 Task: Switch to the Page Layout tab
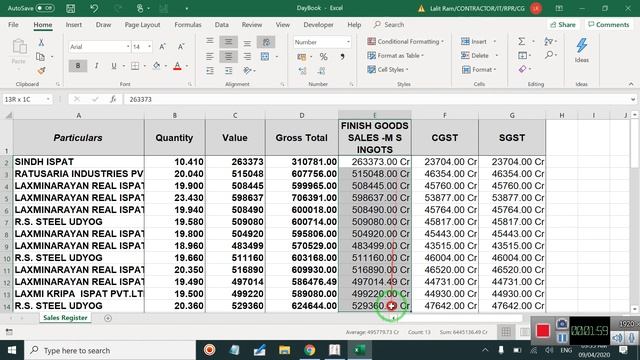(142, 24)
